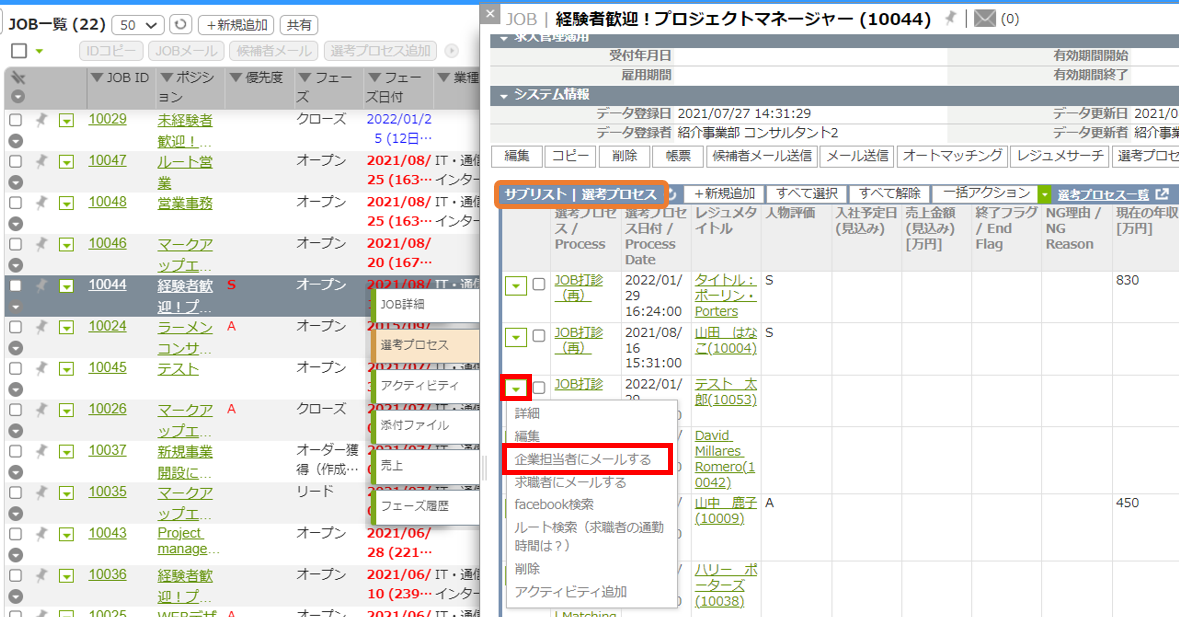The image size is (1179, 617).
Task: Click the round arrow icon under JOB 10029 checkbox
Action: coord(16,141)
